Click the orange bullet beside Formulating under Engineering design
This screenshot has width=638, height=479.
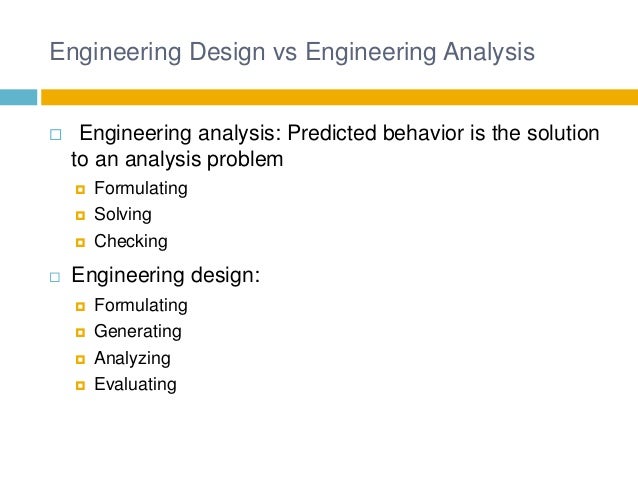(81, 306)
